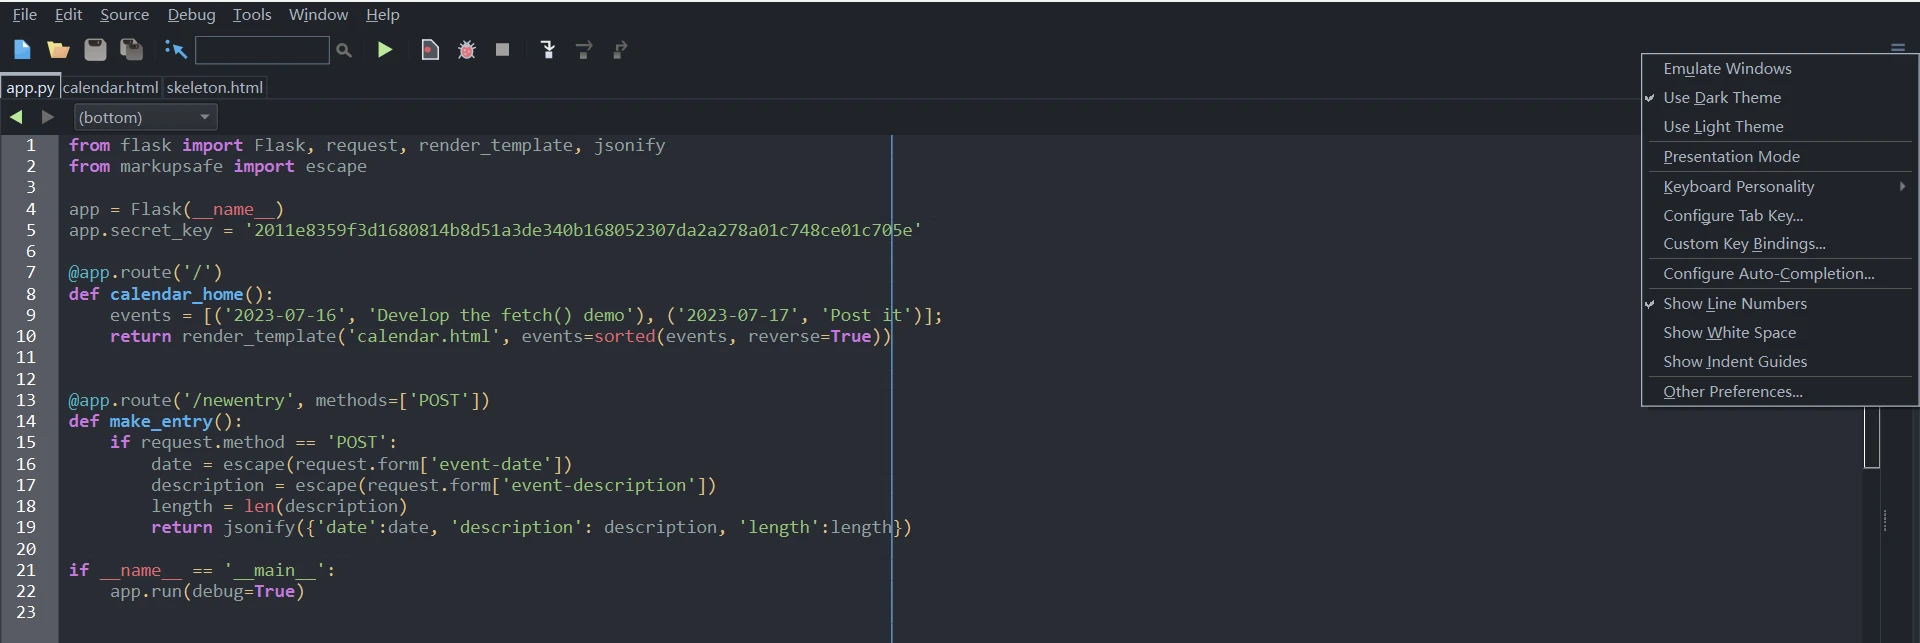The height and width of the screenshot is (643, 1920).
Task: Click 'jsonify' call on line 19
Action: (259, 527)
